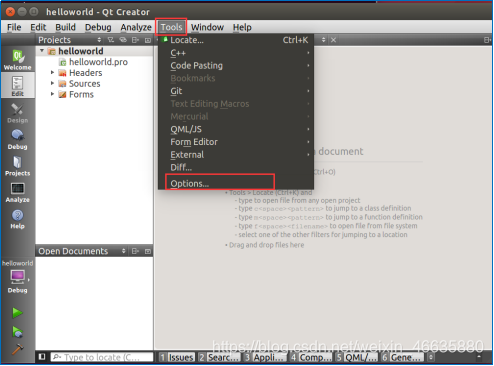Select the Forms folder label
The width and height of the screenshot is (494, 366).
pos(81,94)
